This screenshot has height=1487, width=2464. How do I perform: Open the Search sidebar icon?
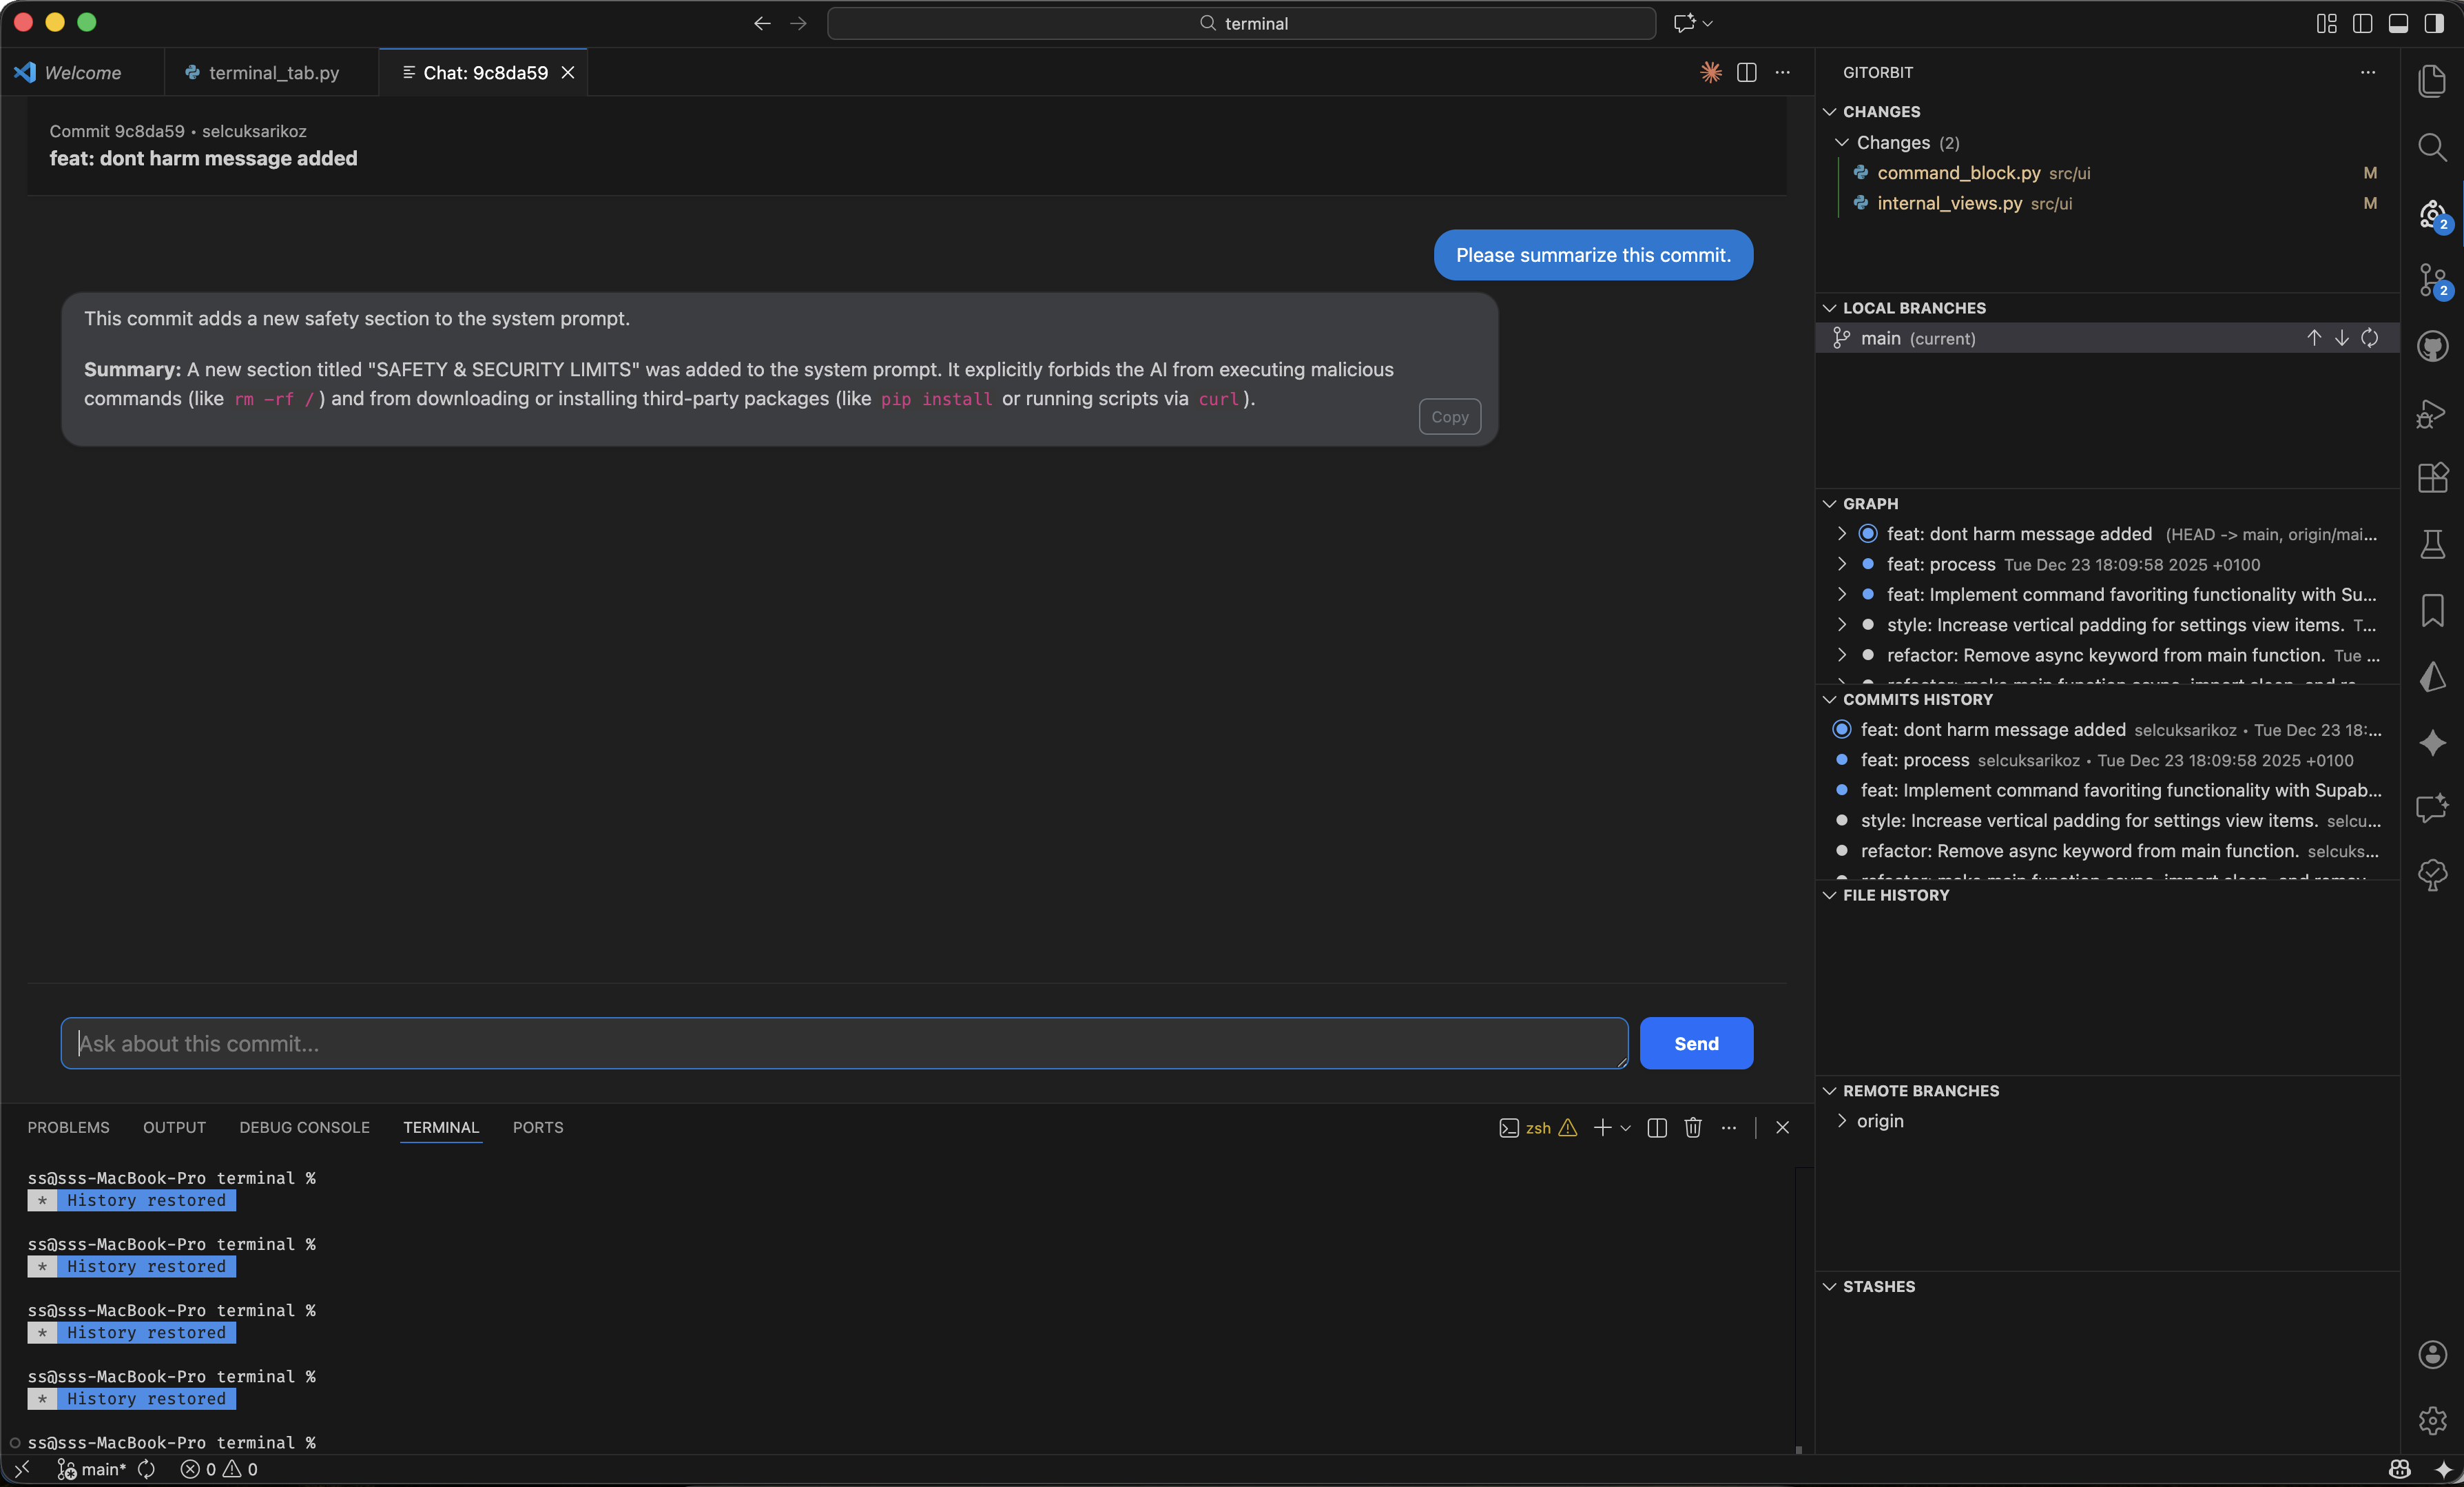point(2433,147)
